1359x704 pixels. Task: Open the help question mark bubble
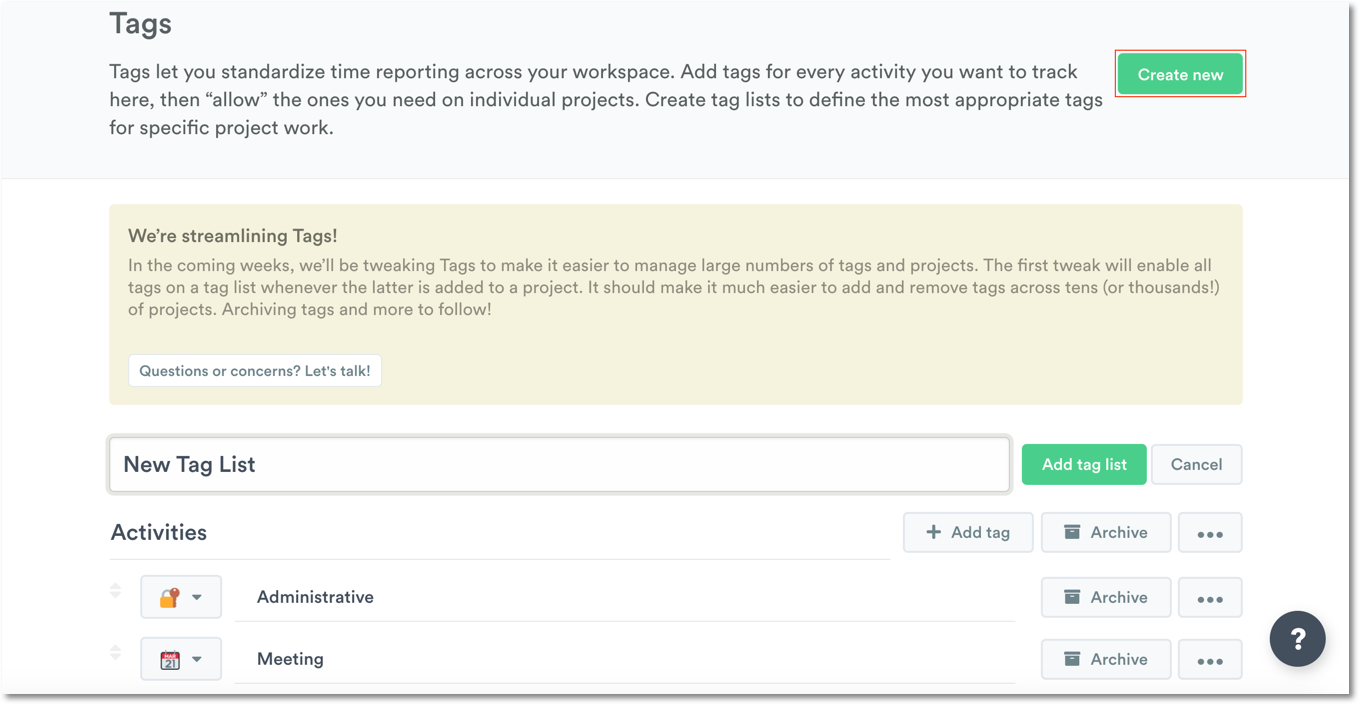1297,638
